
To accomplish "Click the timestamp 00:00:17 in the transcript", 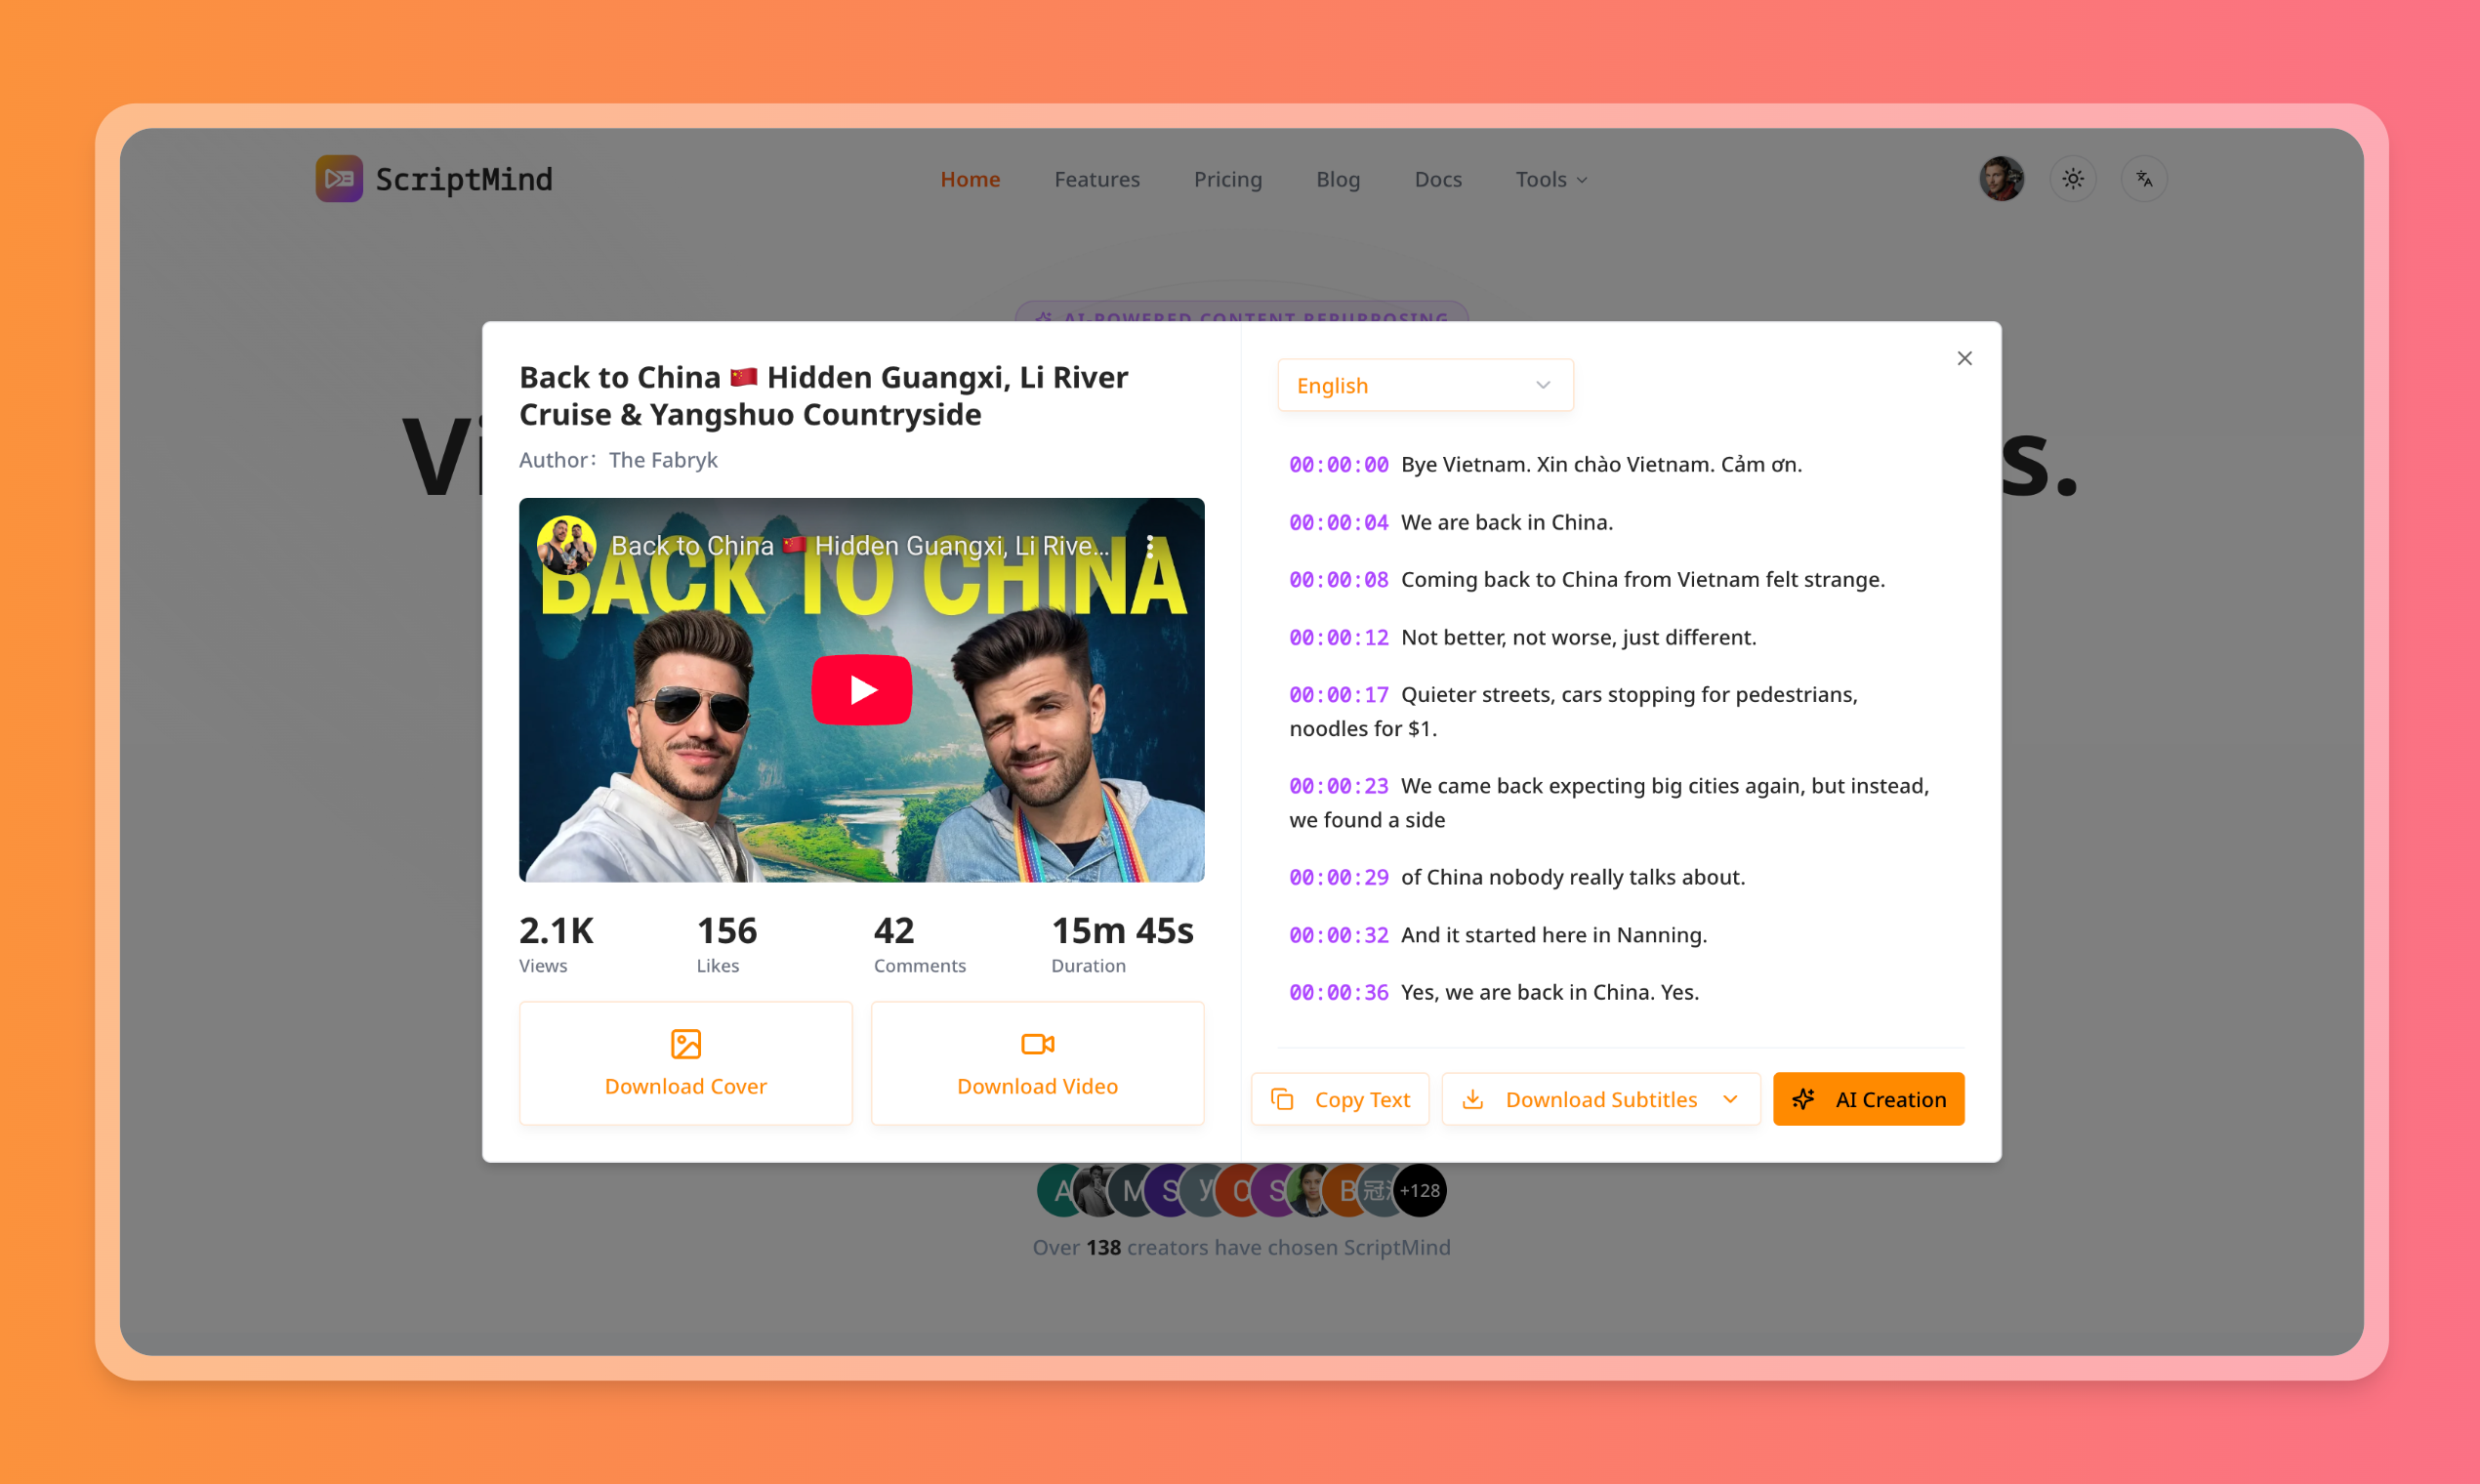I will [x=1339, y=694].
